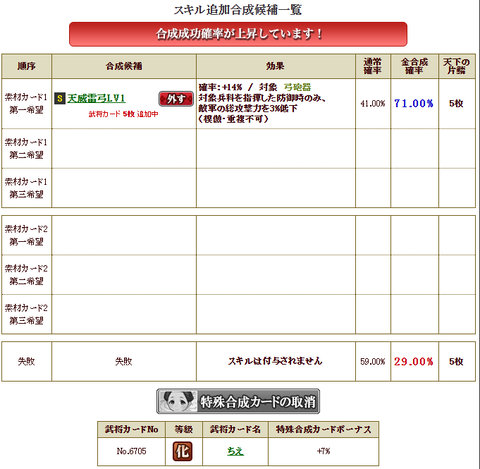Click the 通常確率 column header

(x=373, y=66)
